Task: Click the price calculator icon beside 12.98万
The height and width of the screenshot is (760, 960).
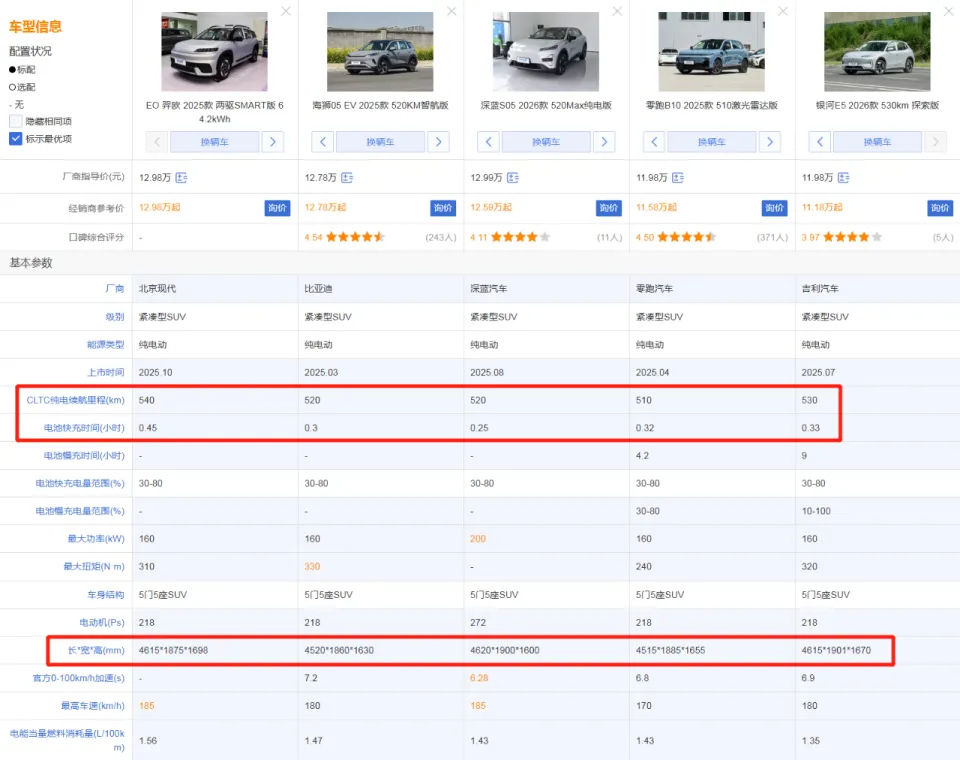Action: pos(181,178)
